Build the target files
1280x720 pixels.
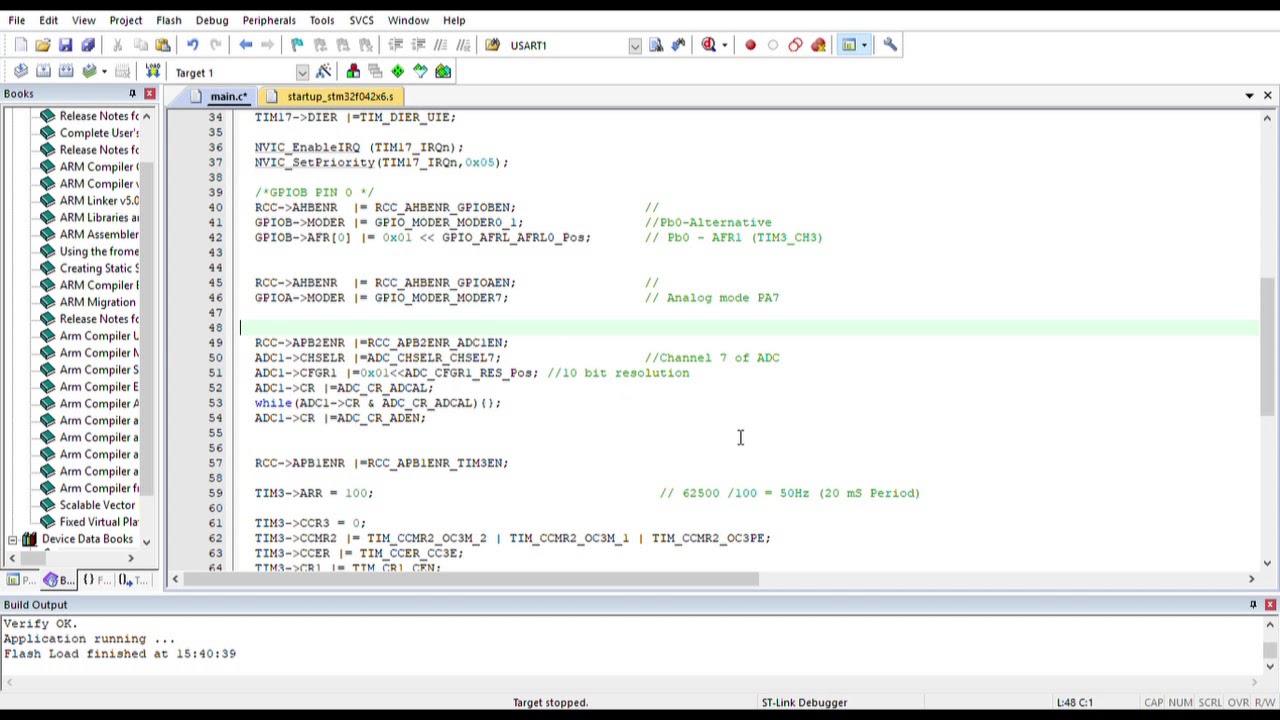click(x=43, y=71)
